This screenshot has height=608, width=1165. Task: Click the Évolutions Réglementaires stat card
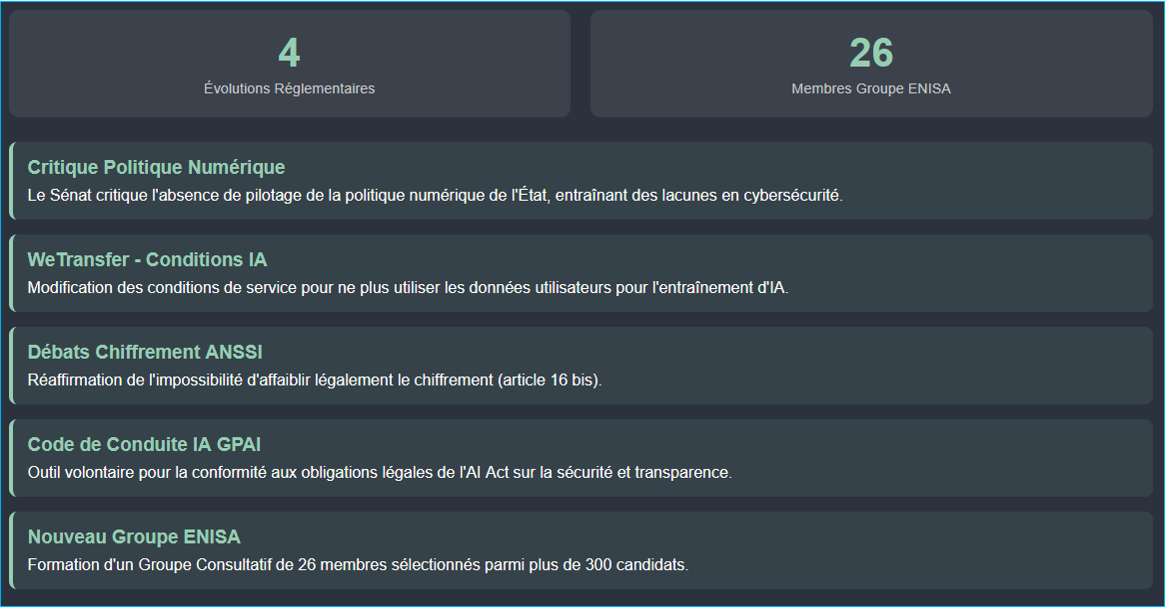(289, 63)
